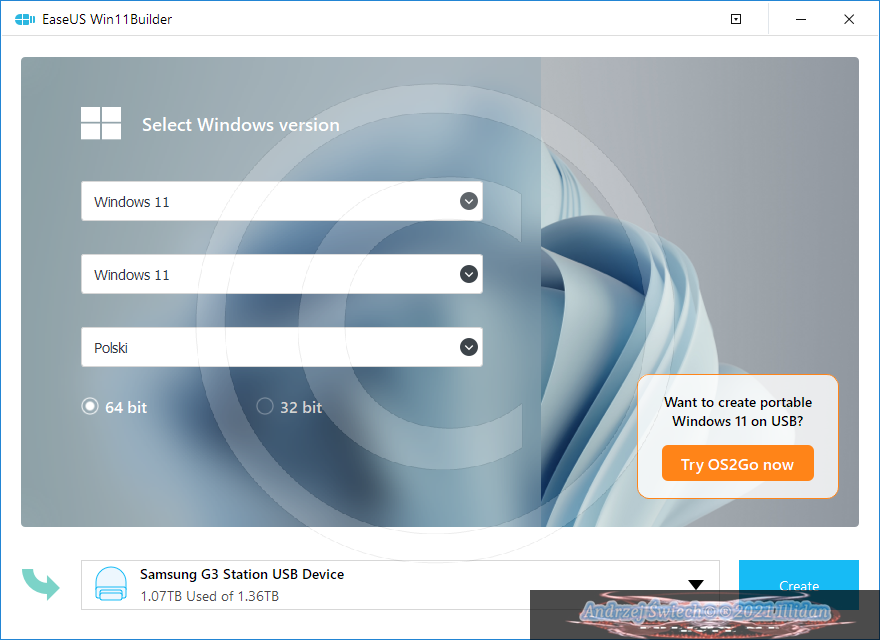This screenshot has height=640, width=880.
Task: Expand the first Windows 11 dropdown arrow
Action: (x=469, y=201)
